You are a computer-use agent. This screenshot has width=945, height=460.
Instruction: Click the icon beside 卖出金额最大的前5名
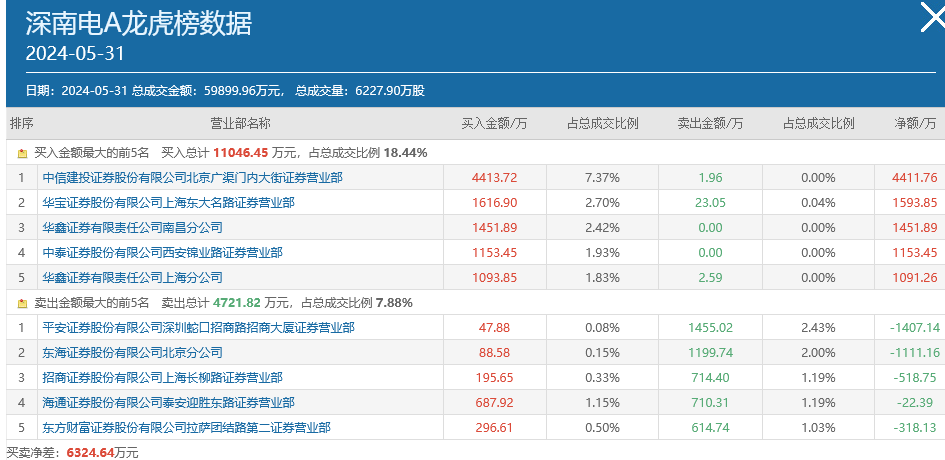click(x=22, y=303)
